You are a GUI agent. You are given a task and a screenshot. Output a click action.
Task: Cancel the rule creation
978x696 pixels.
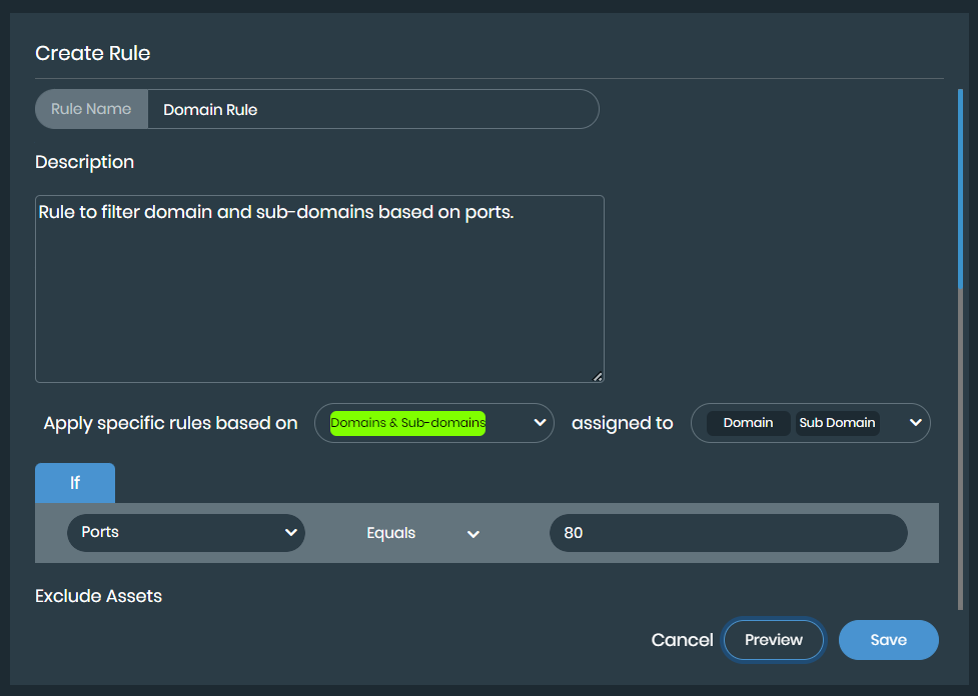[x=682, y=640]
